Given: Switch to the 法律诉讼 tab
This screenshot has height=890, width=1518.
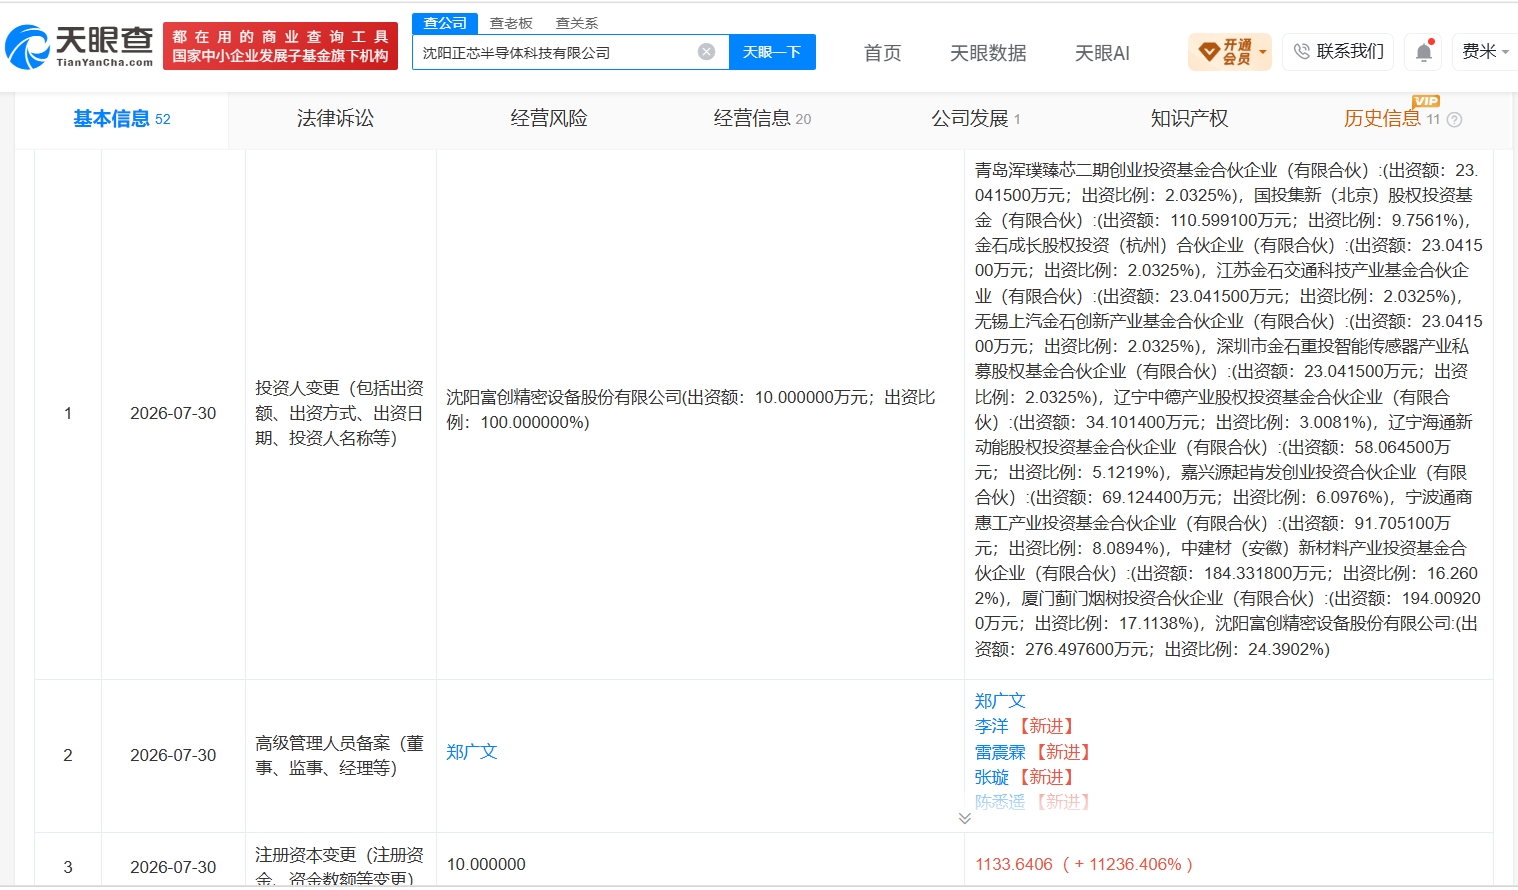Looking at the screenshot, I should tap(335, 119).
